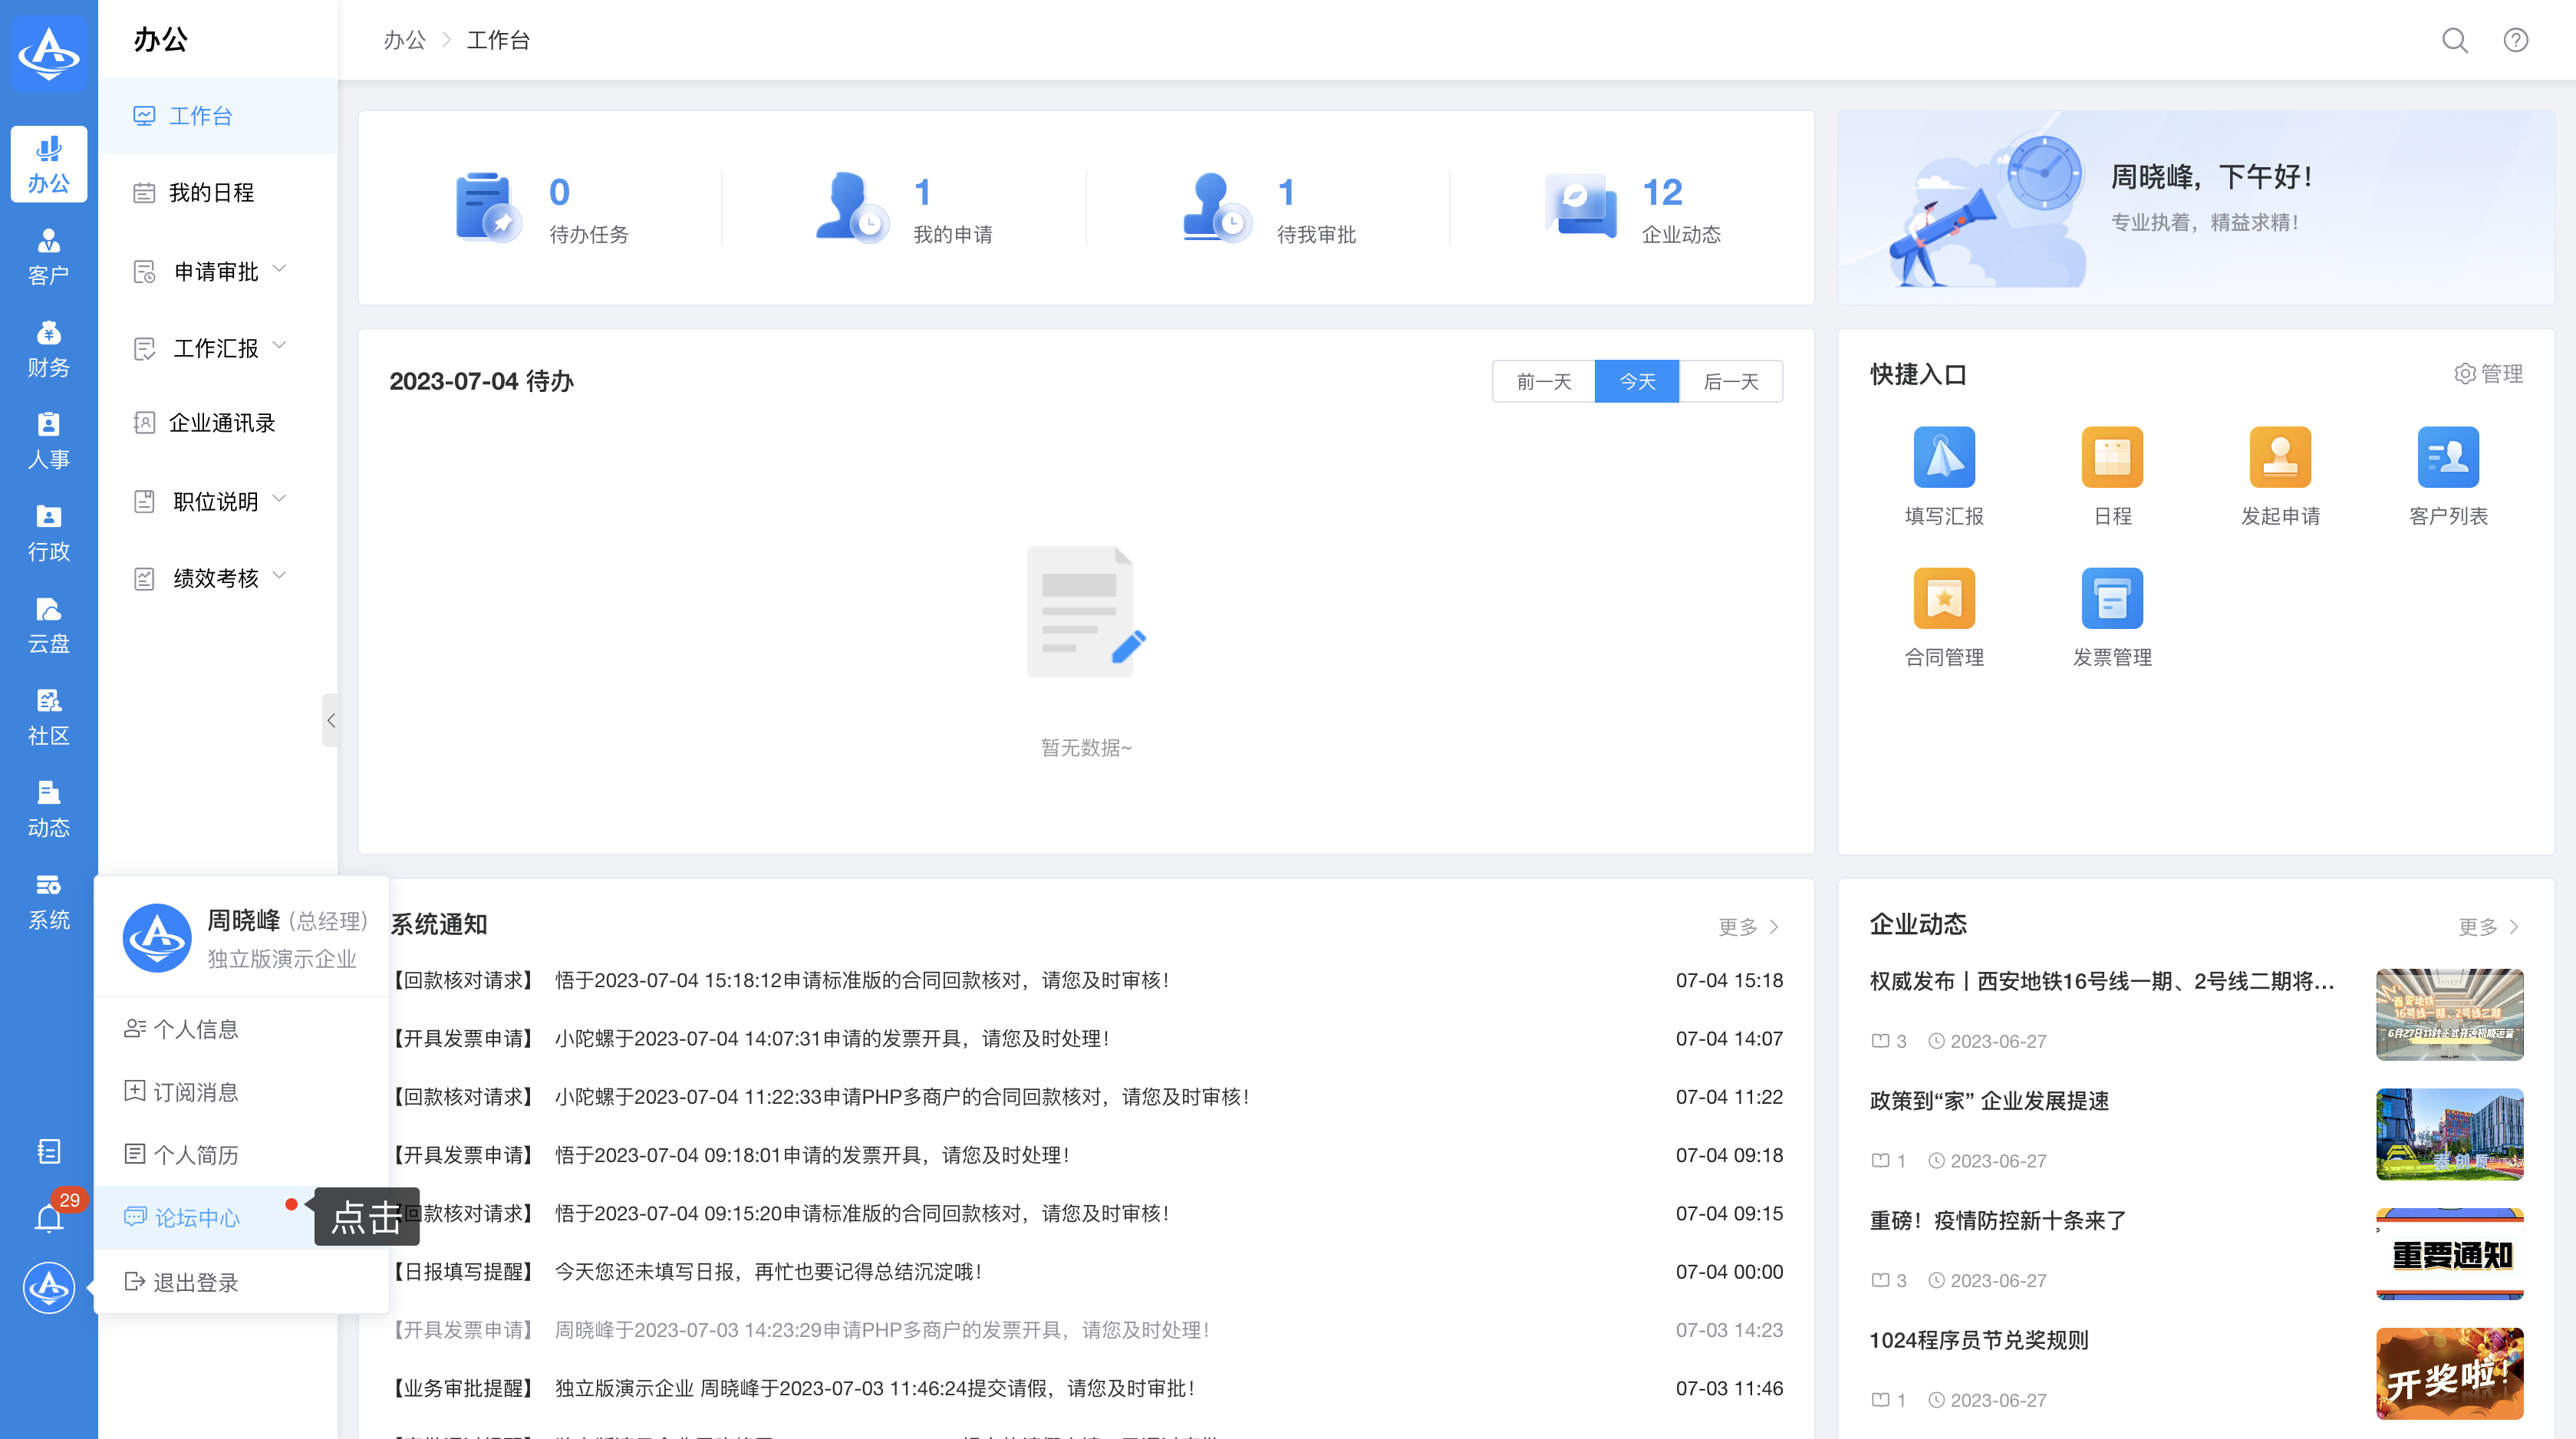Expand the 申请审批 submenu

tap(216, 271)
